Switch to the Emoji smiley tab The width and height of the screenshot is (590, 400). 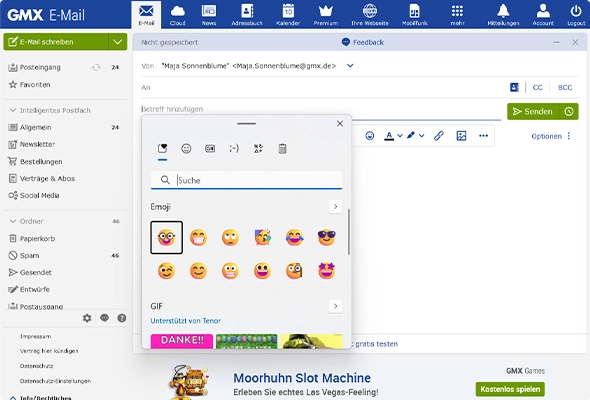point(186,149)
